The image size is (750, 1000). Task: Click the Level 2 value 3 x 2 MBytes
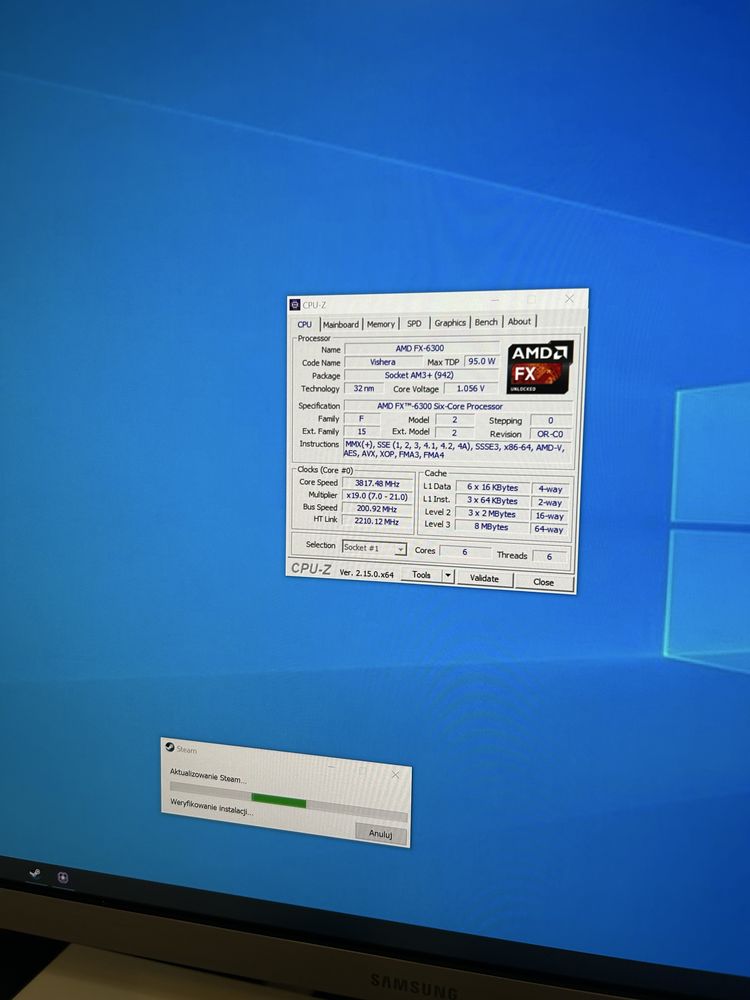(x=492, y=513)
